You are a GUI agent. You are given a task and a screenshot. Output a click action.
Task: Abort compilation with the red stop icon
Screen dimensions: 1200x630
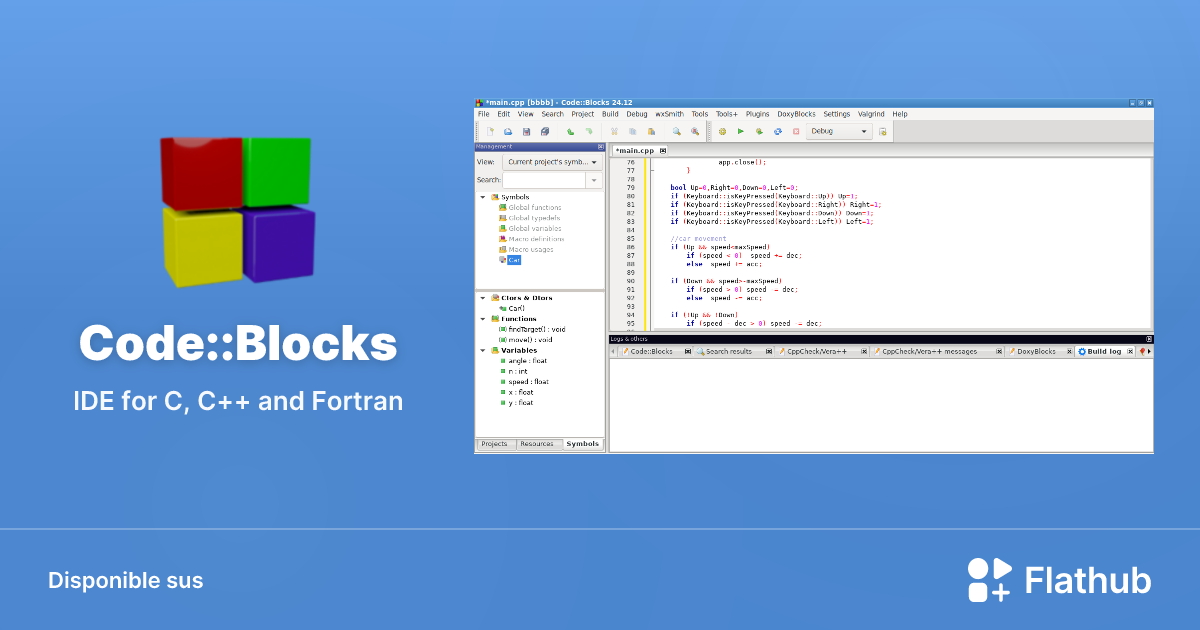point(797,130)
